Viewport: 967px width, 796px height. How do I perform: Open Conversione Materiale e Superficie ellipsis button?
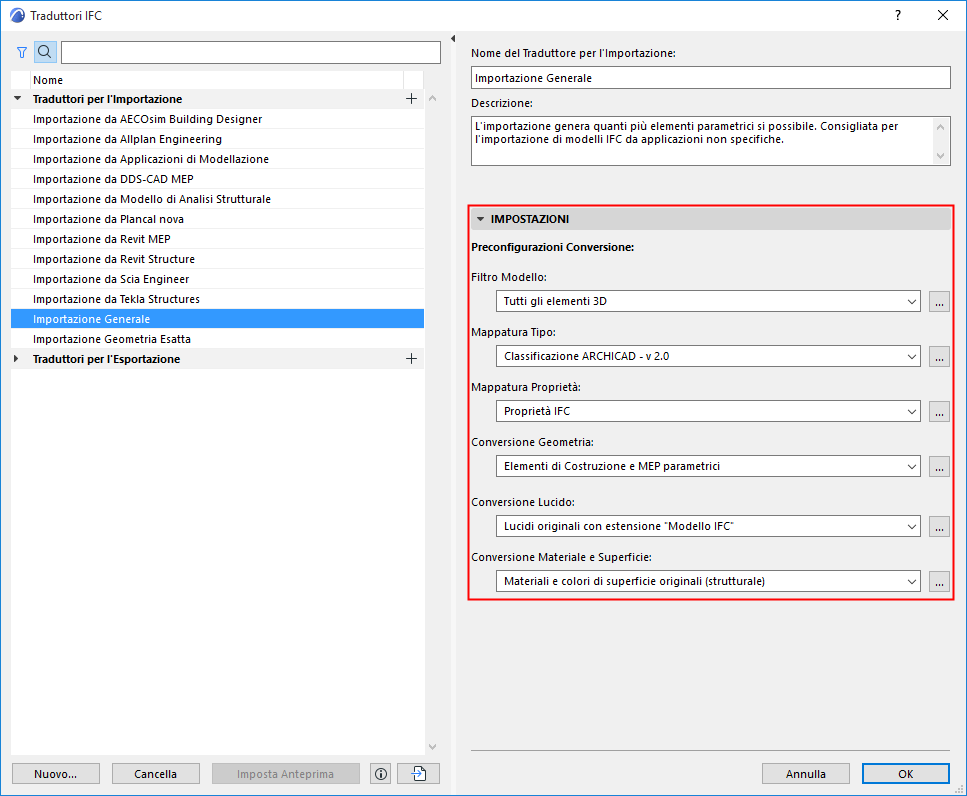click(x=939, y=581)
